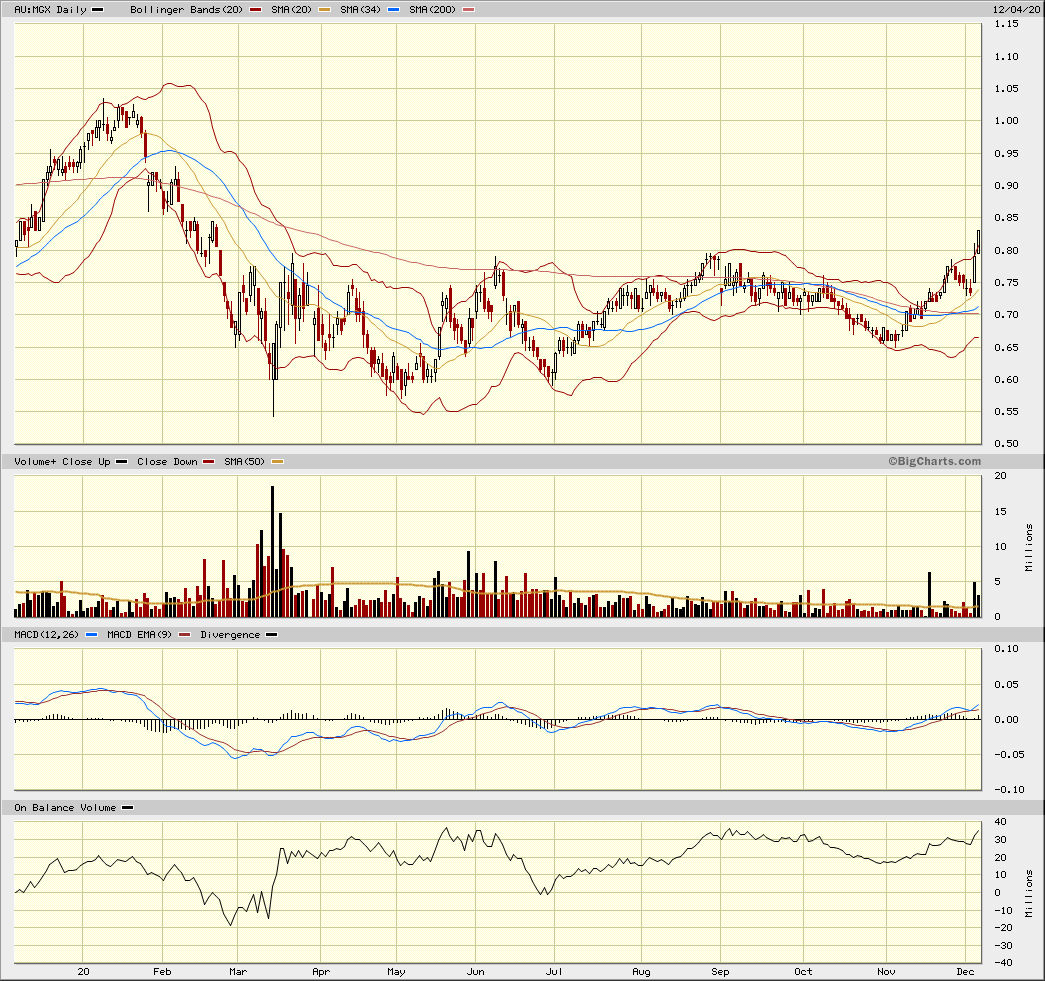Click the 0.75 price axis label
The height and width of the screenshot is (981, 1045).
[1006, 283]
